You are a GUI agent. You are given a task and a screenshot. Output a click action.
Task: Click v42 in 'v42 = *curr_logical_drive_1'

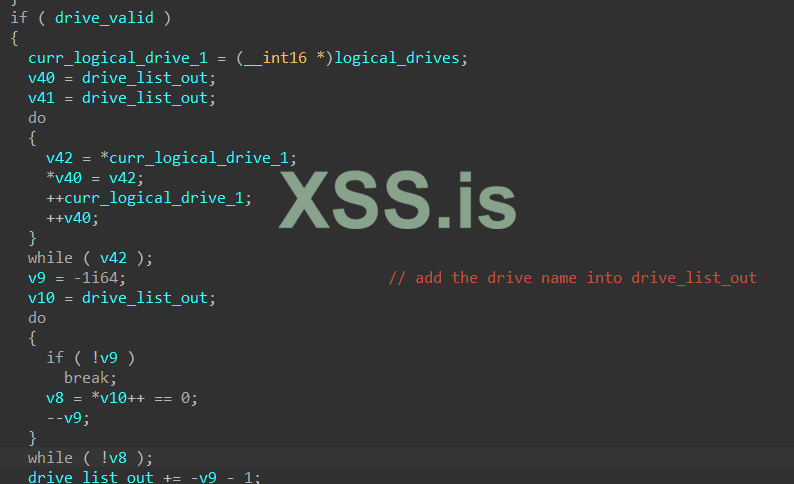(60, 158)
